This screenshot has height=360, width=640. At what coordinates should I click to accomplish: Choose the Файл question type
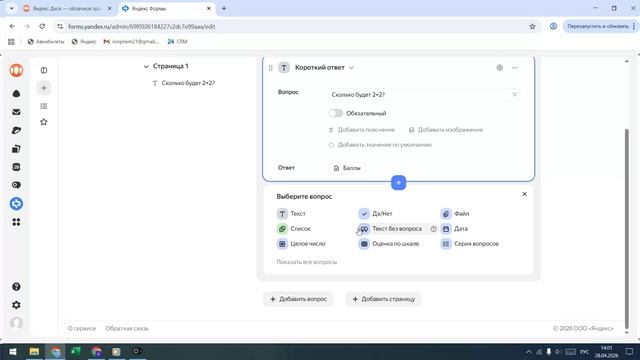[456, 213]
